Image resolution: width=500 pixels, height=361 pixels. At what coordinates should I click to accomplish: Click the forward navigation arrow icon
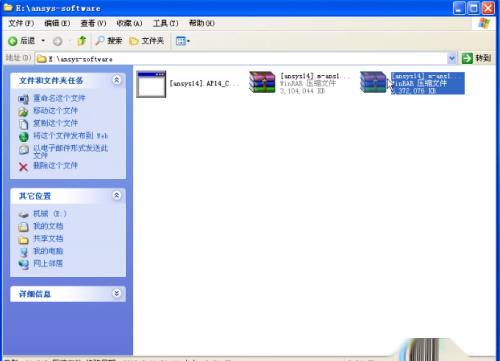coord(58,41)
